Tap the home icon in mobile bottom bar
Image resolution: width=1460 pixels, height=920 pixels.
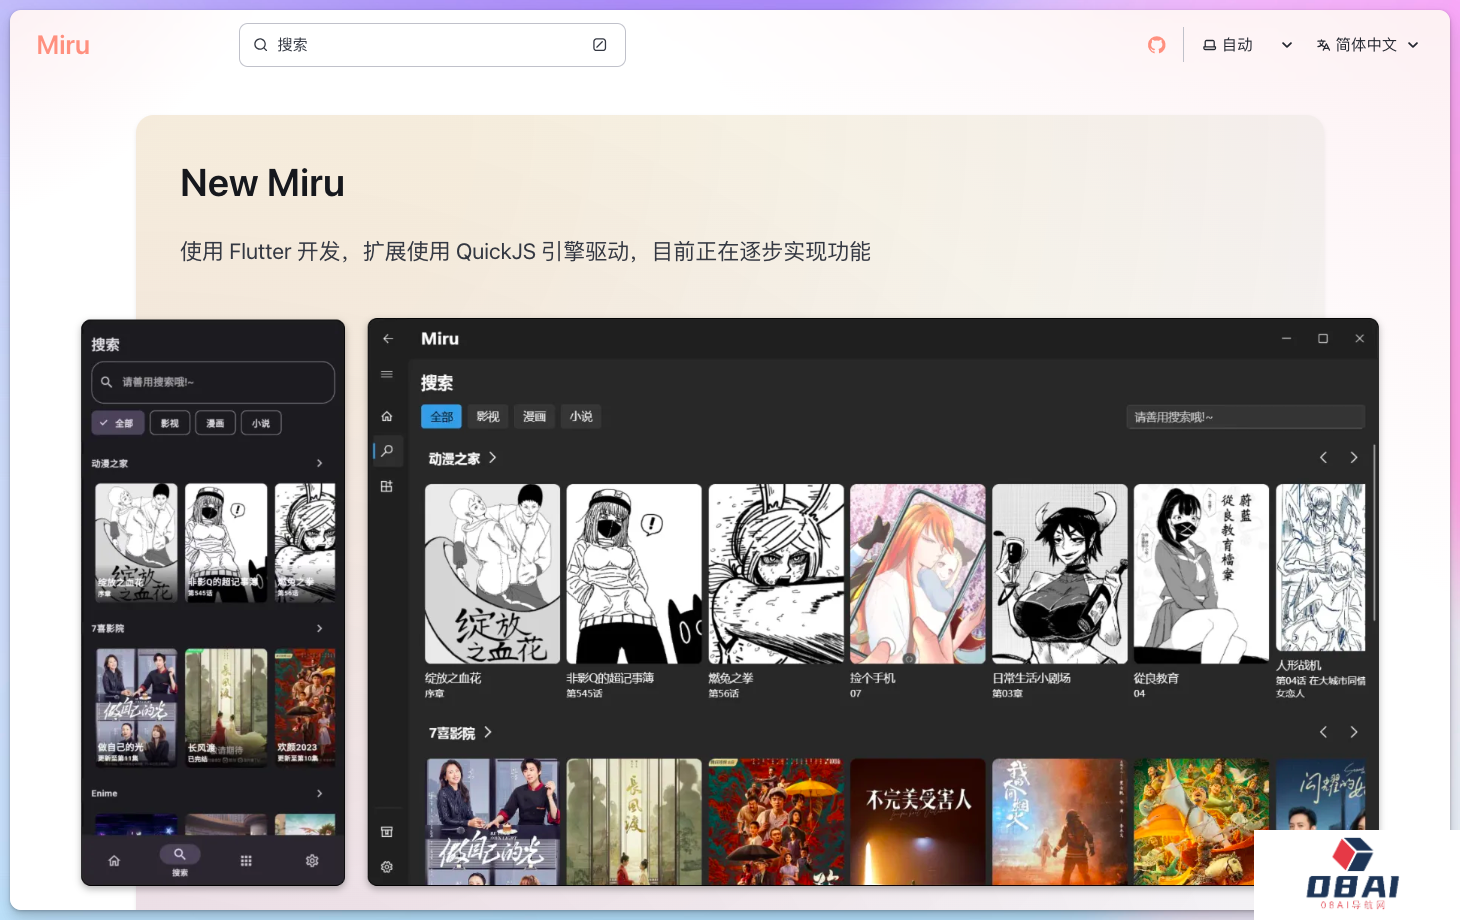pyautogui.click(x=114, y=861)
